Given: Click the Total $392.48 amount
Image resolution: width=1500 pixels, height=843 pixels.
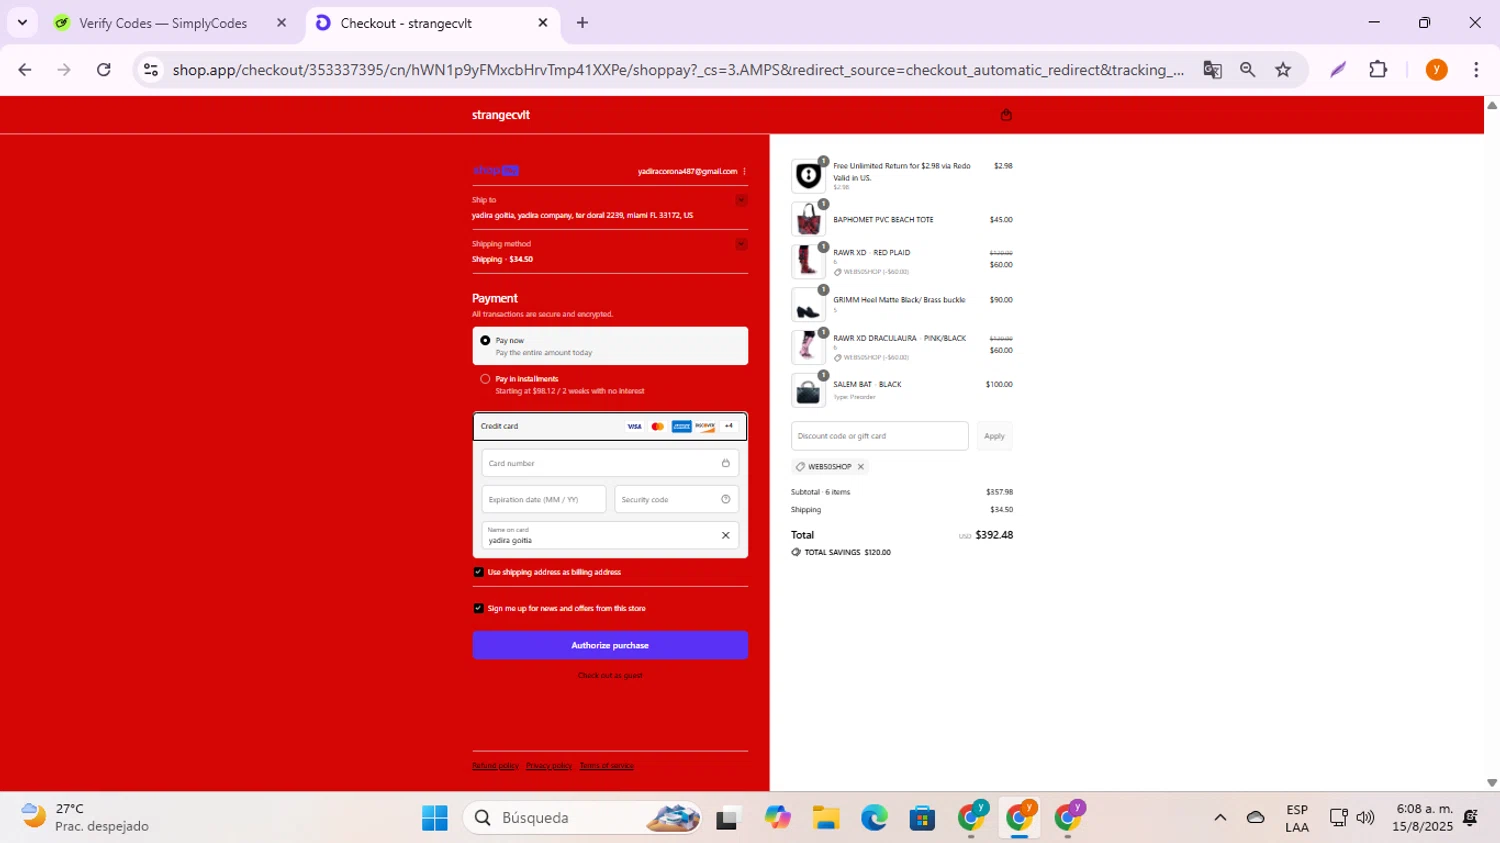Looking at the screenshot, I should click(994, 535).
